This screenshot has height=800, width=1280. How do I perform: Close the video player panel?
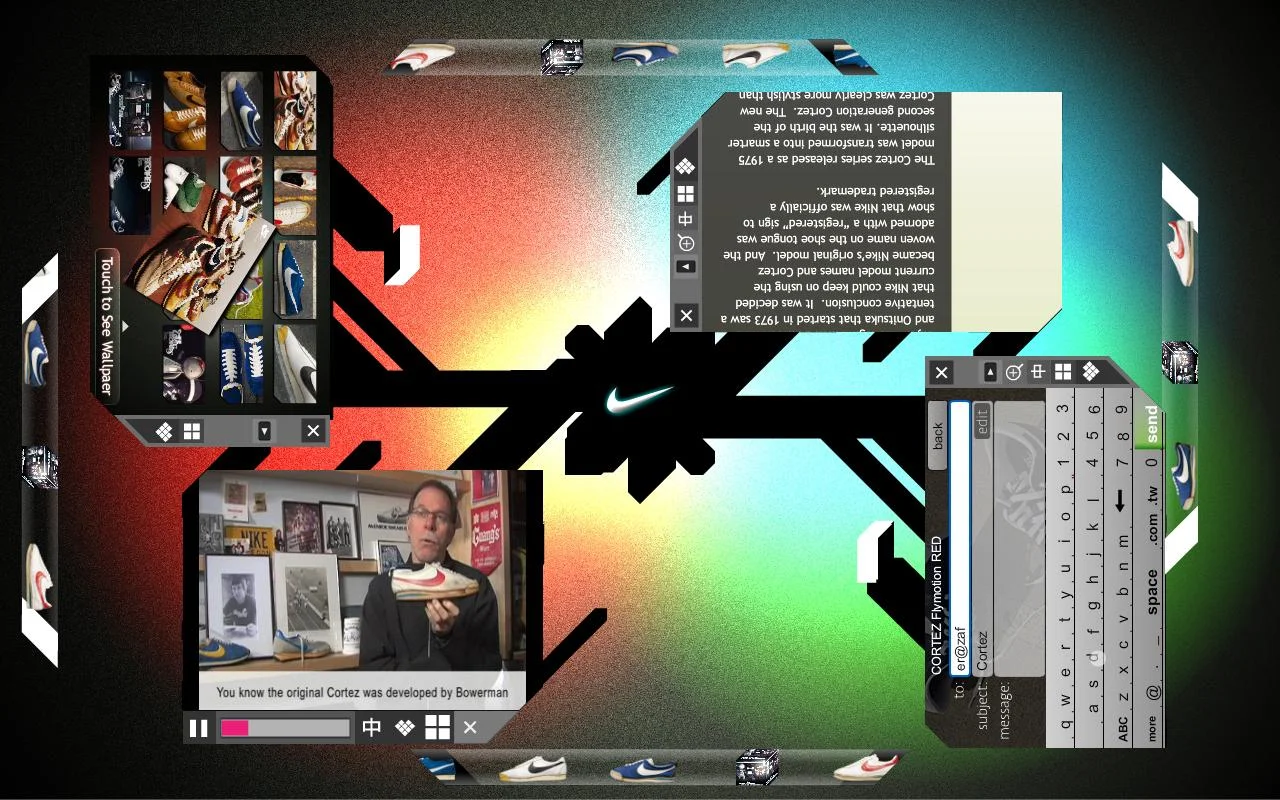(x=470, y=728)
